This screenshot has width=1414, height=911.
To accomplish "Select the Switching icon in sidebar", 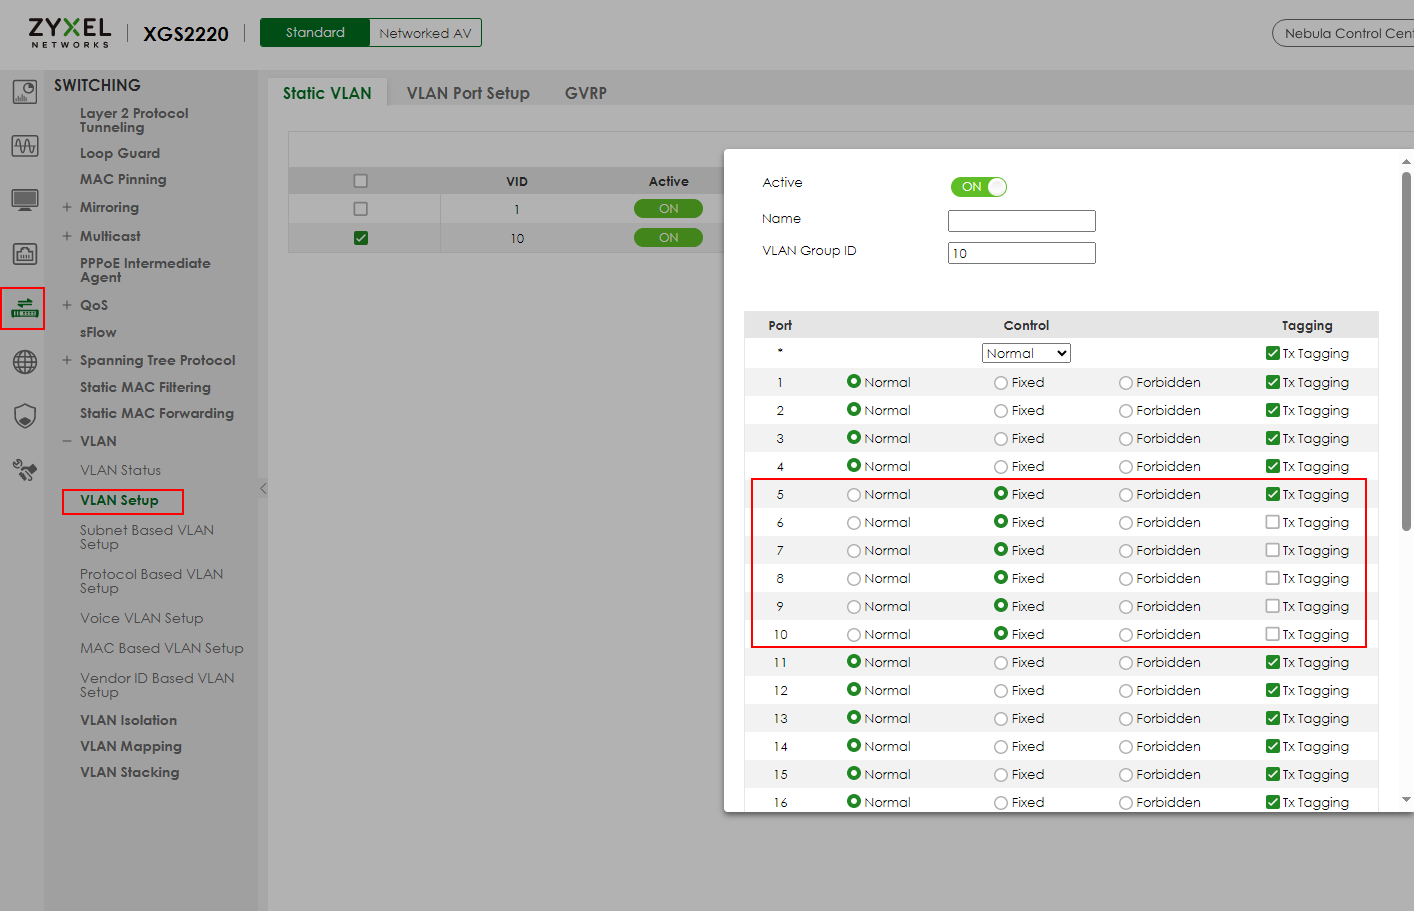I will [x=24, y=308].
